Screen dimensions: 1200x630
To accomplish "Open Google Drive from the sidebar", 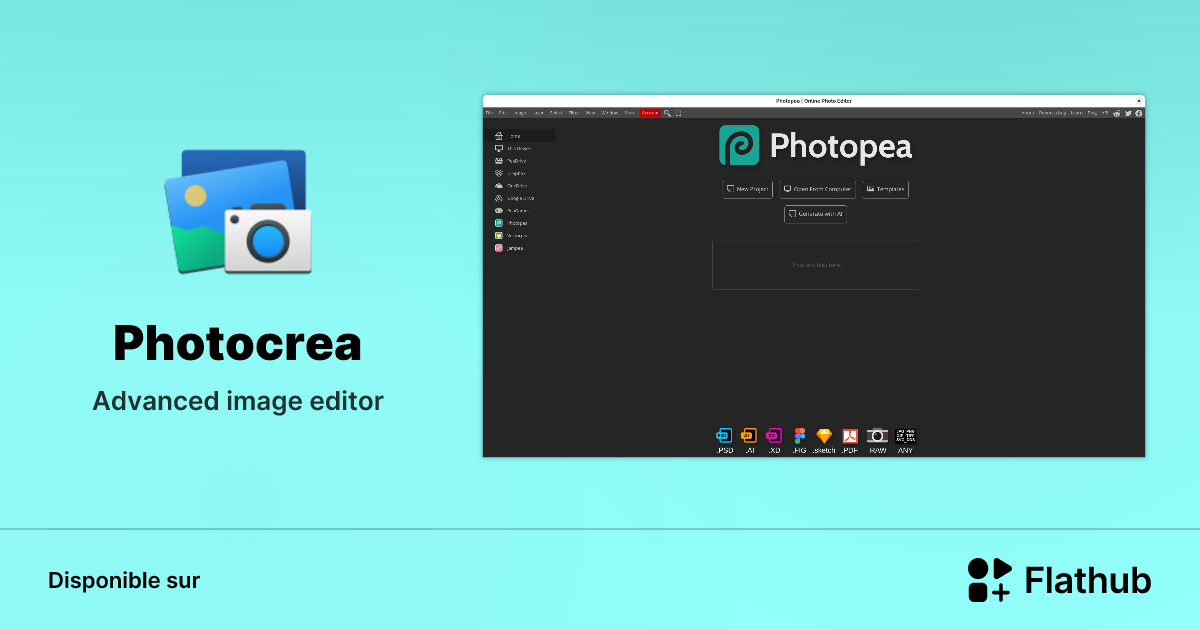I will pos(518,198).
